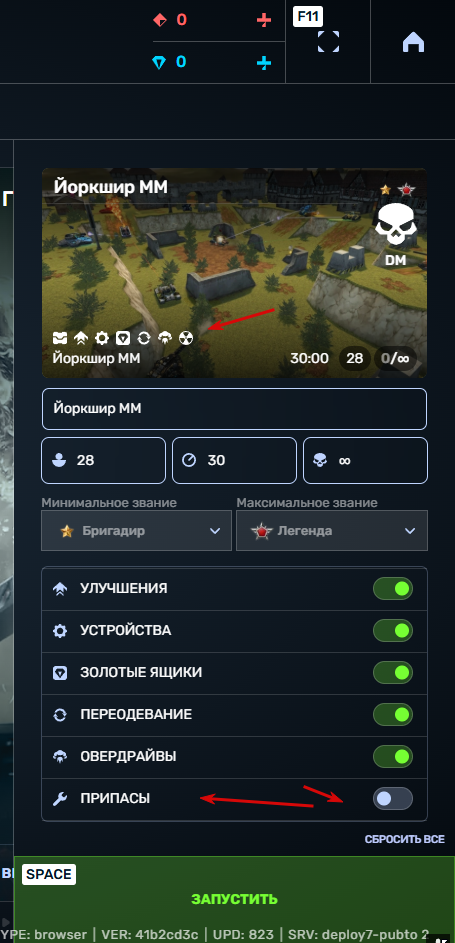Open maximum rank dropdown Легенда

pyautogui.click(x=332, y=530)
